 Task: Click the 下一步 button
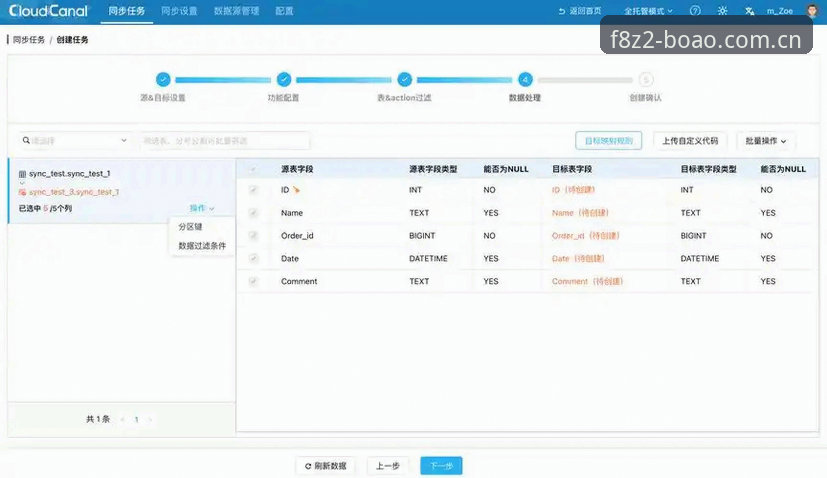(441, 466)
